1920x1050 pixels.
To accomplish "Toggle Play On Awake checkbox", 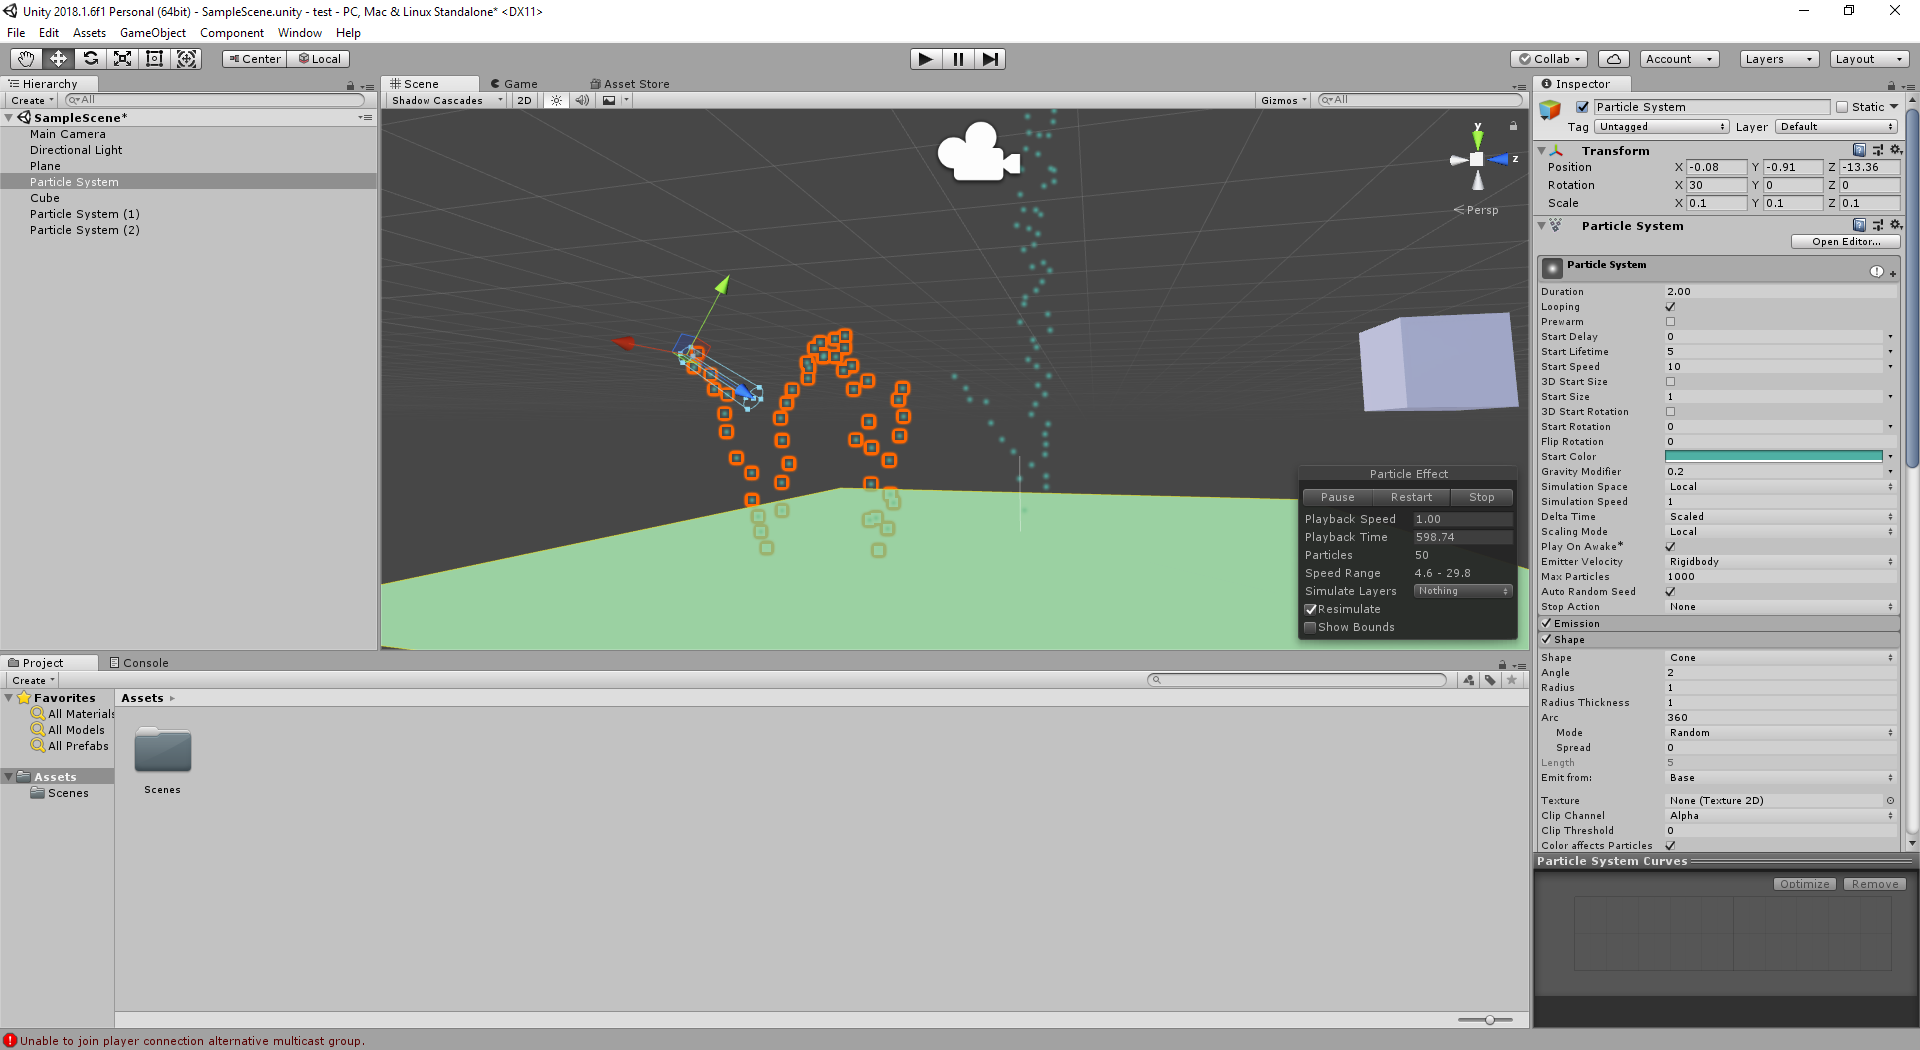I will 1670,547.
